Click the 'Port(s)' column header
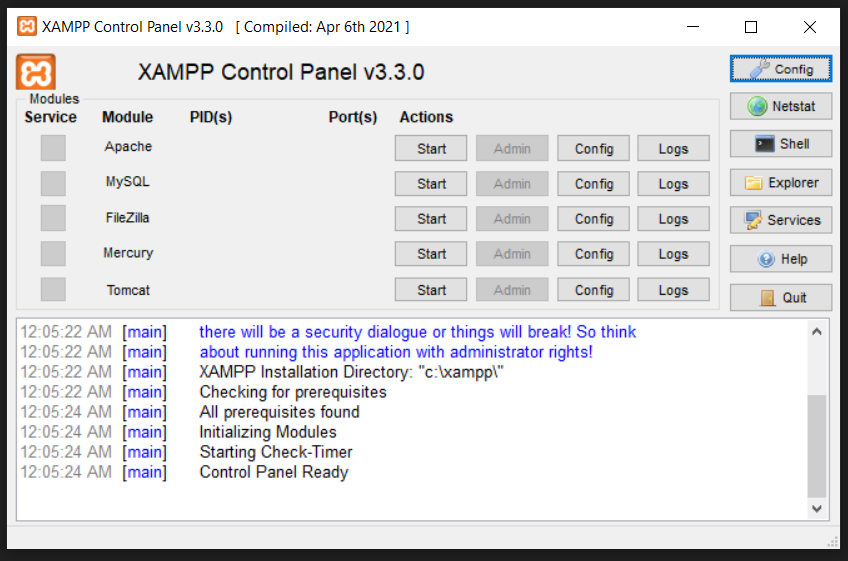Screen dimensions: 848x561 pos(353,117)
